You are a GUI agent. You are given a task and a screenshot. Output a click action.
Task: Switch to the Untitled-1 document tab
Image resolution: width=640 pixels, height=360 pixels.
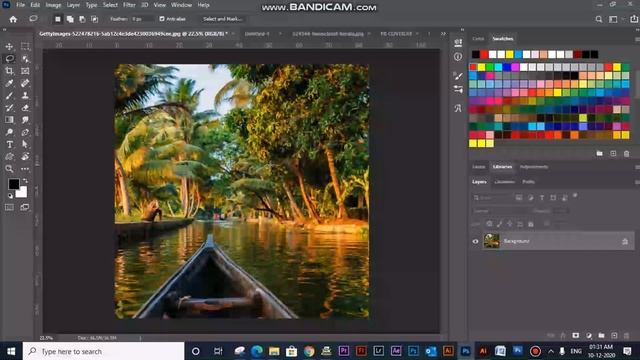click(257, 34)
